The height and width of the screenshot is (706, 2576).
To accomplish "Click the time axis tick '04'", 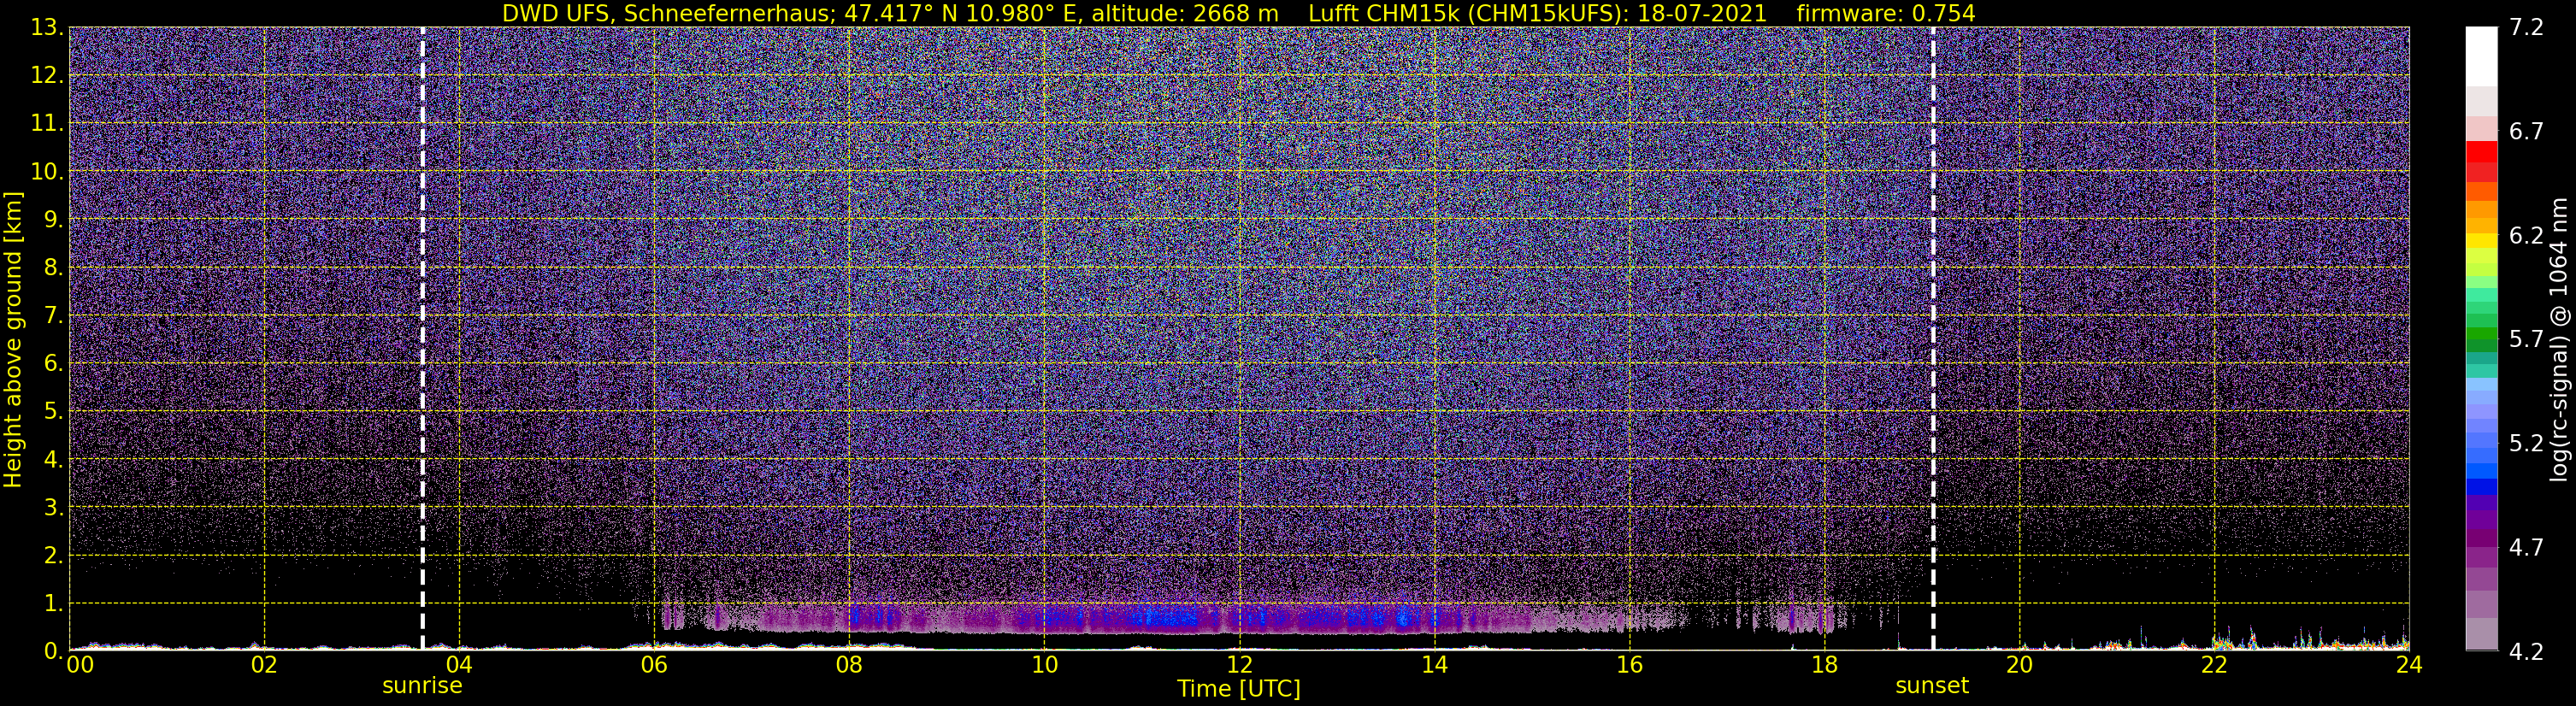I will click(459, 665).
